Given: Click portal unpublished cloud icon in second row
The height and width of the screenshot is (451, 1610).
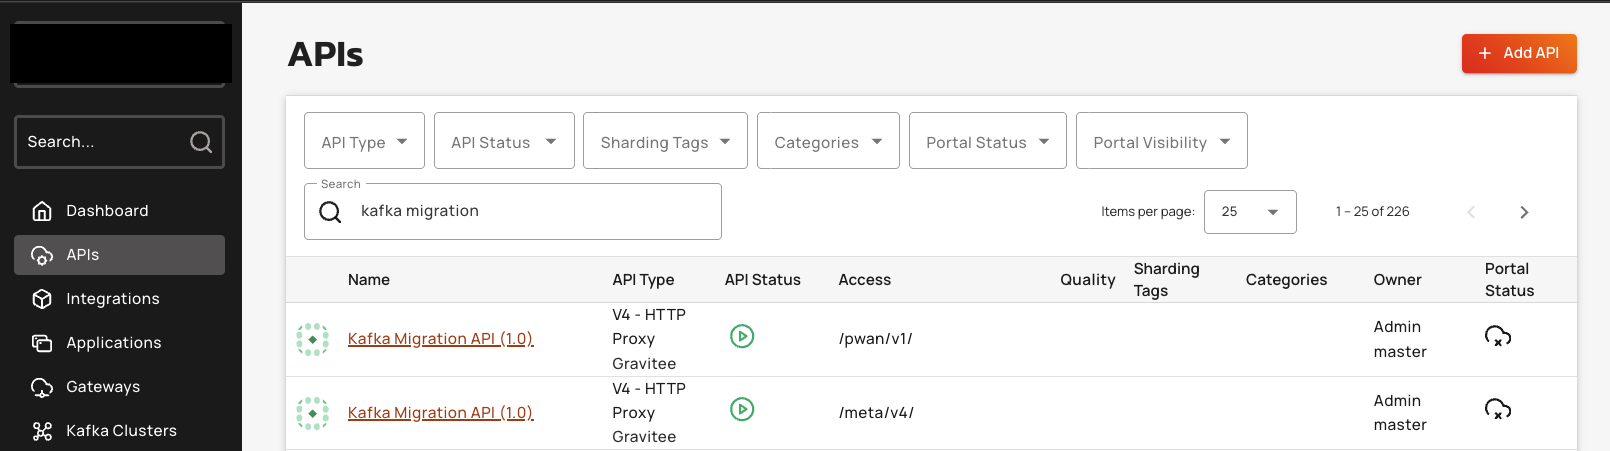Looking at the screenshot, I should click(1497, 409).
